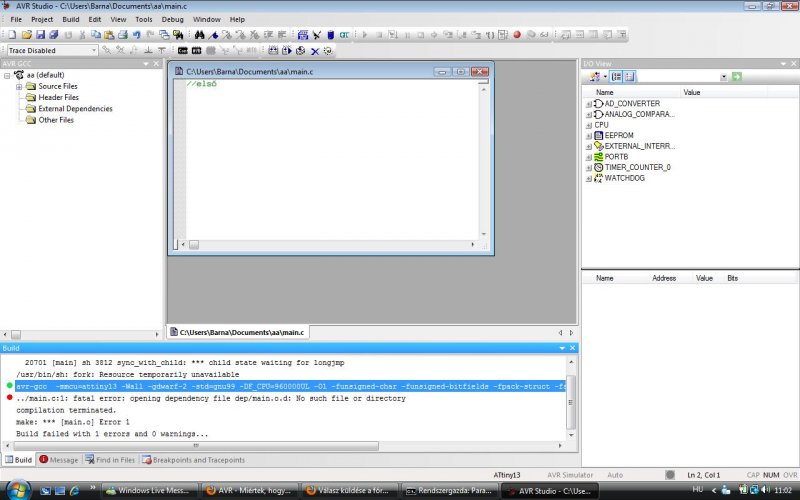Open configuration options with the gear icon
Screen dimensions: 800x500
click(328, 51)
